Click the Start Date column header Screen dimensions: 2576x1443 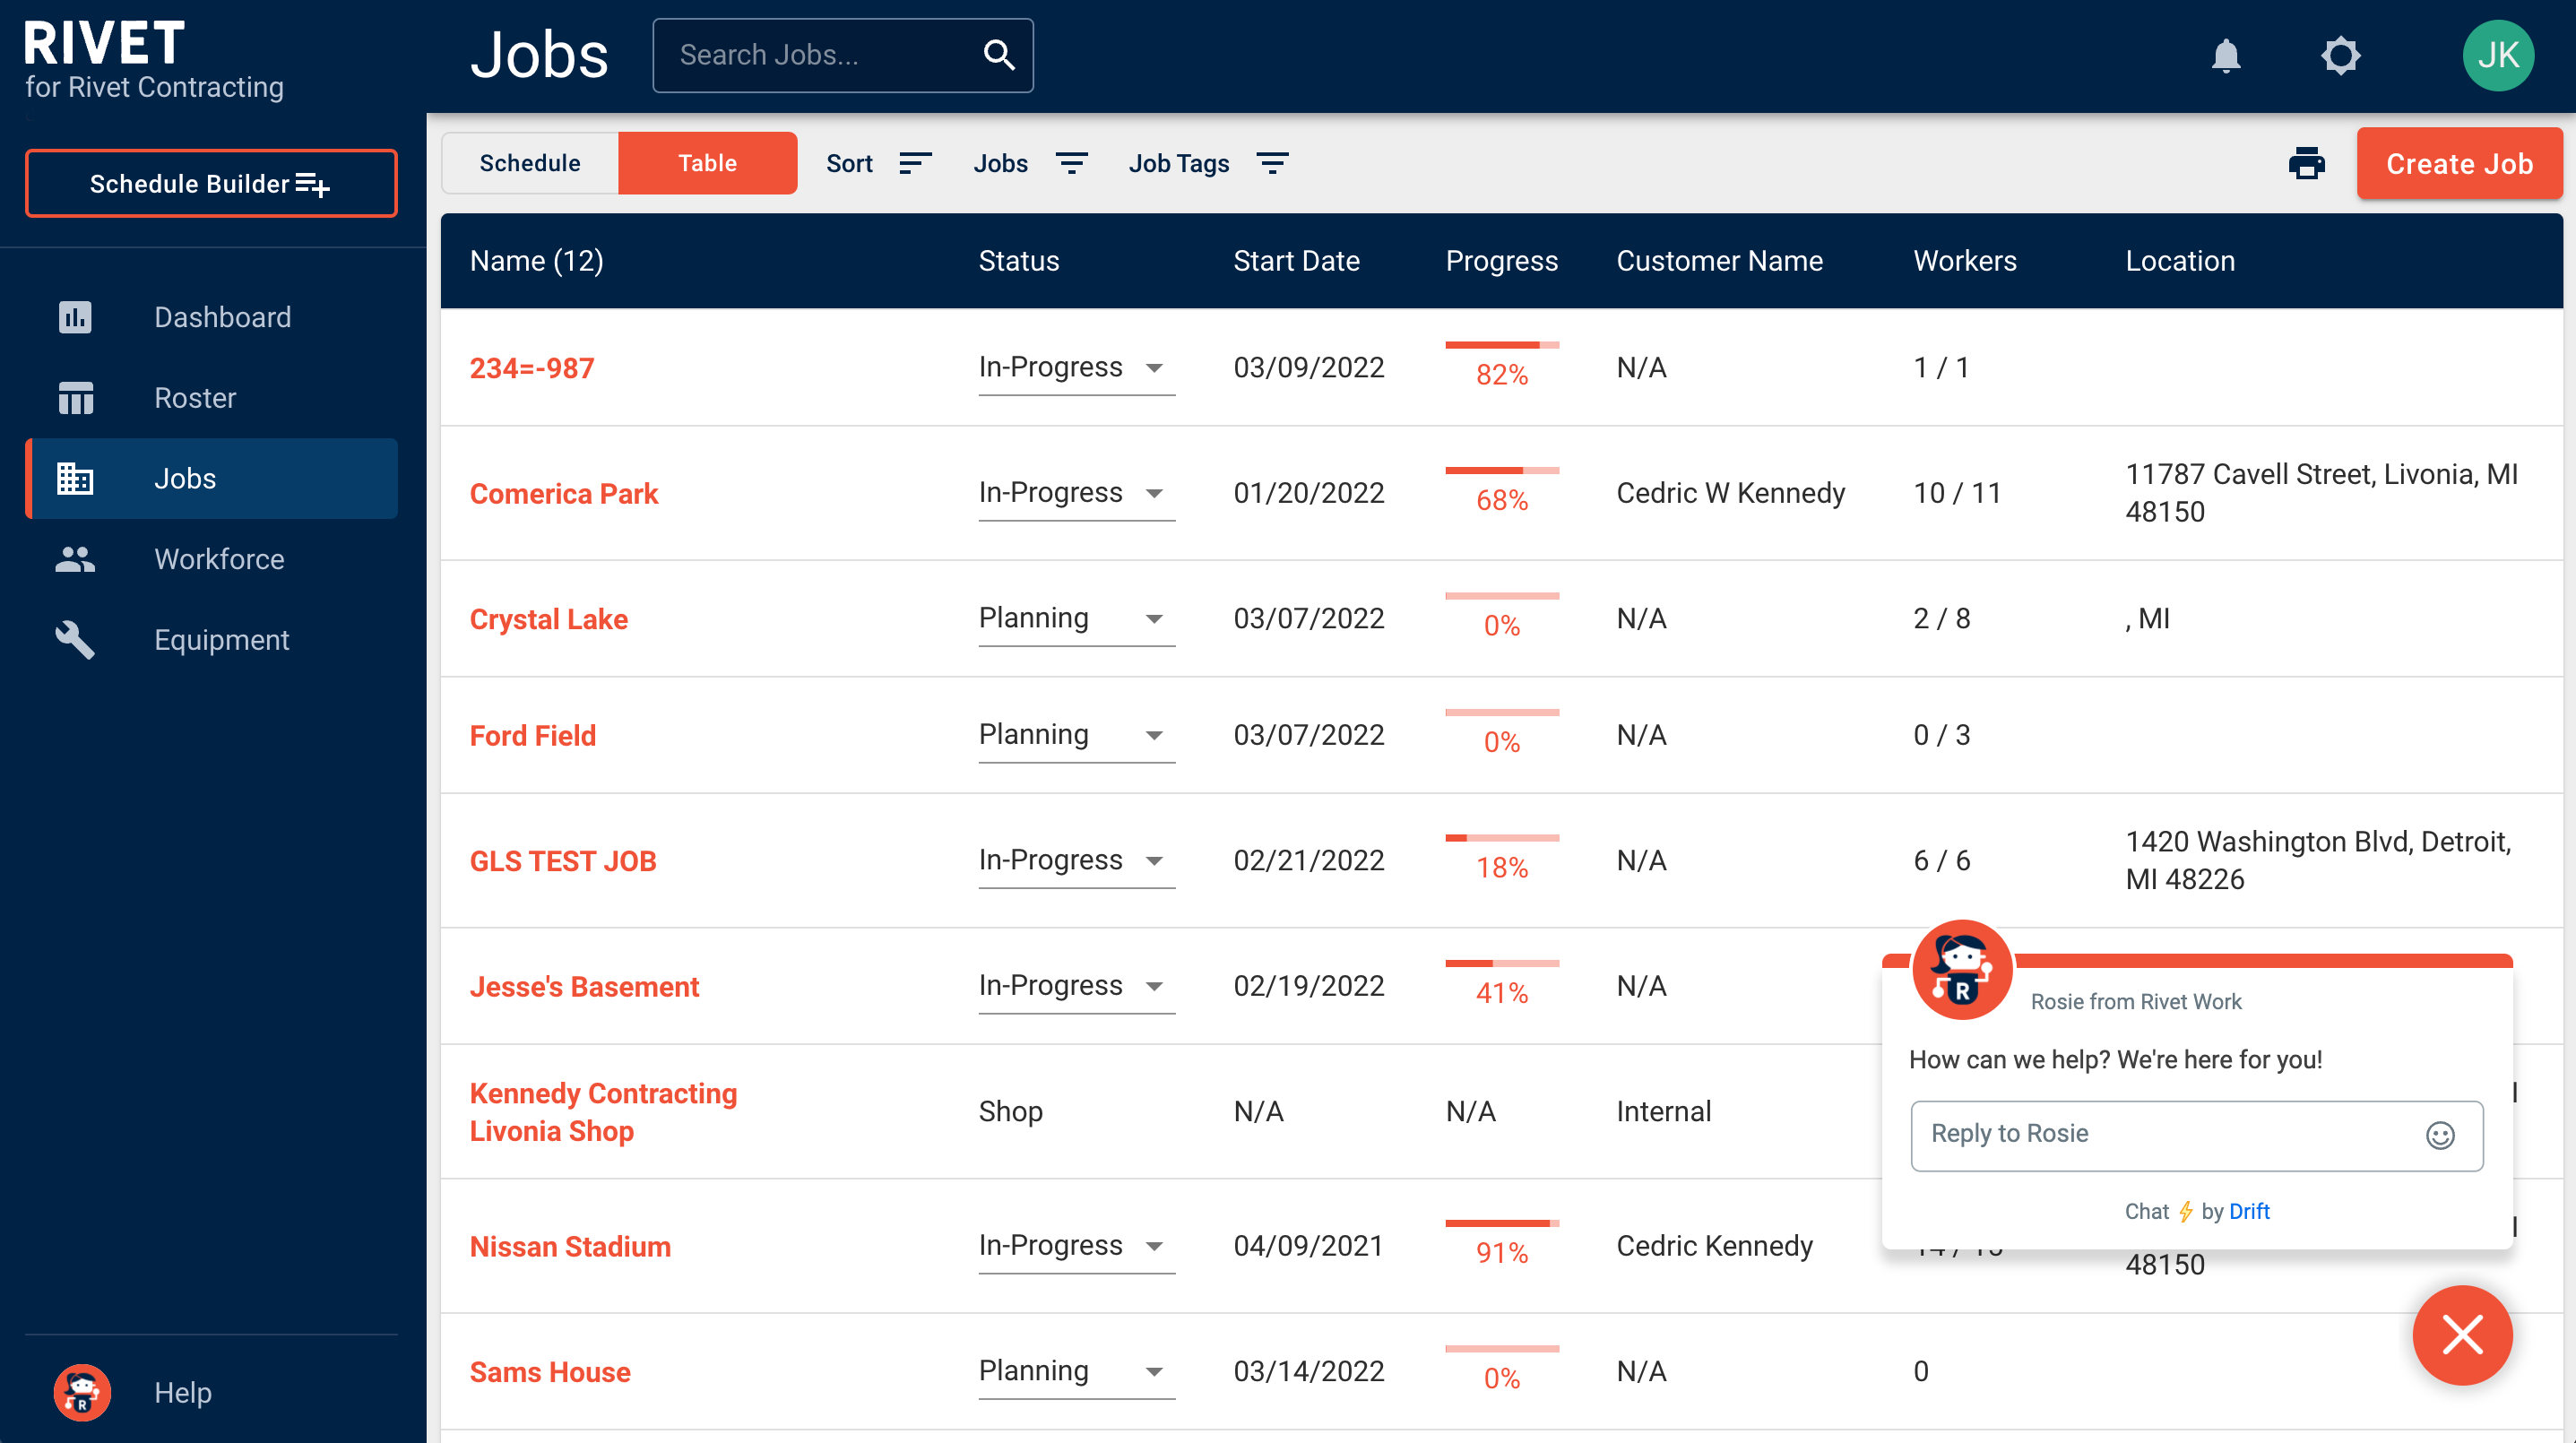(x=1296, y=261)
